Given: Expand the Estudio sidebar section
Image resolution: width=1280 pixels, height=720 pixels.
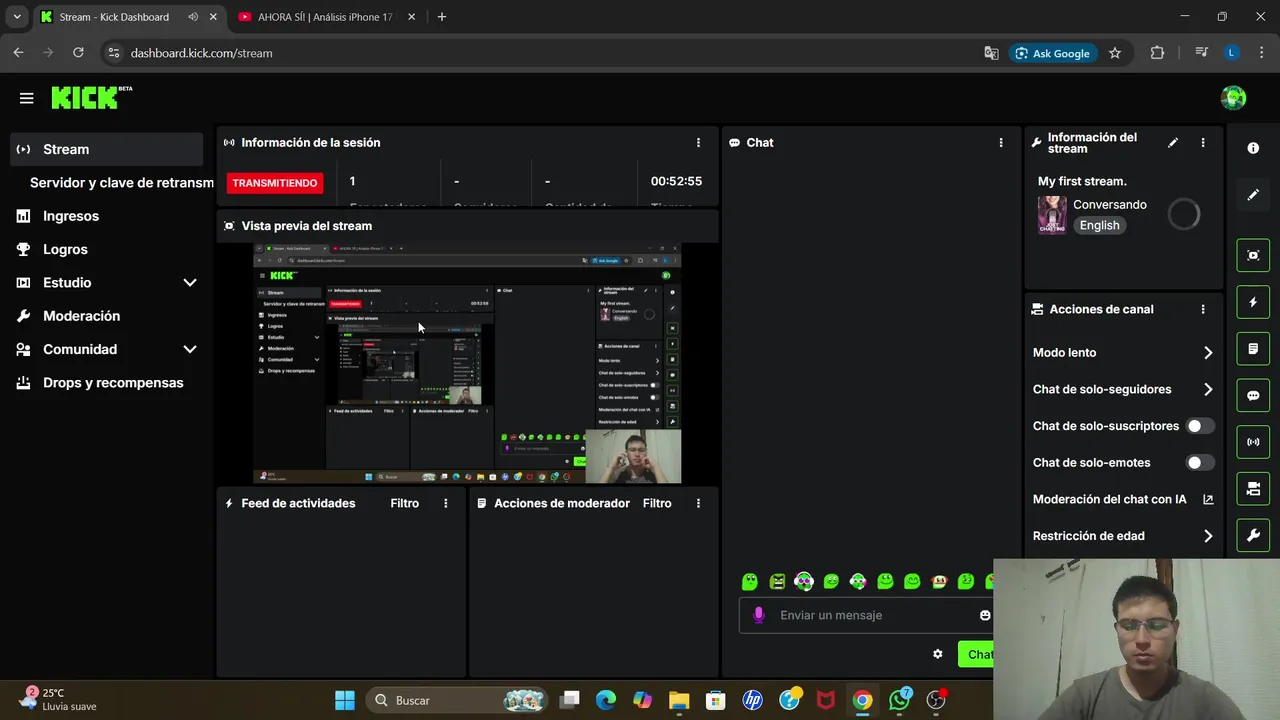Looking at the screenshot, I should 190,283.
